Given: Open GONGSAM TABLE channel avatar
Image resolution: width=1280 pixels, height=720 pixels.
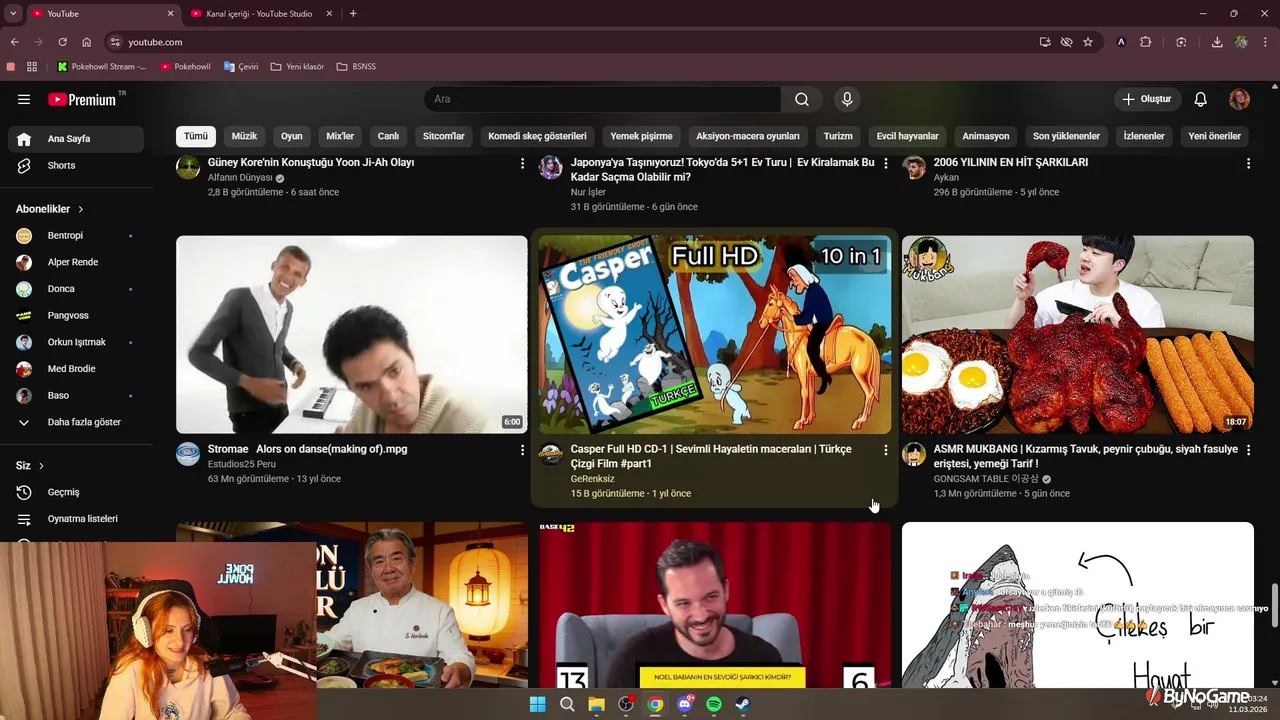Looking at the screenshot, I should click(x=914, y=454).
